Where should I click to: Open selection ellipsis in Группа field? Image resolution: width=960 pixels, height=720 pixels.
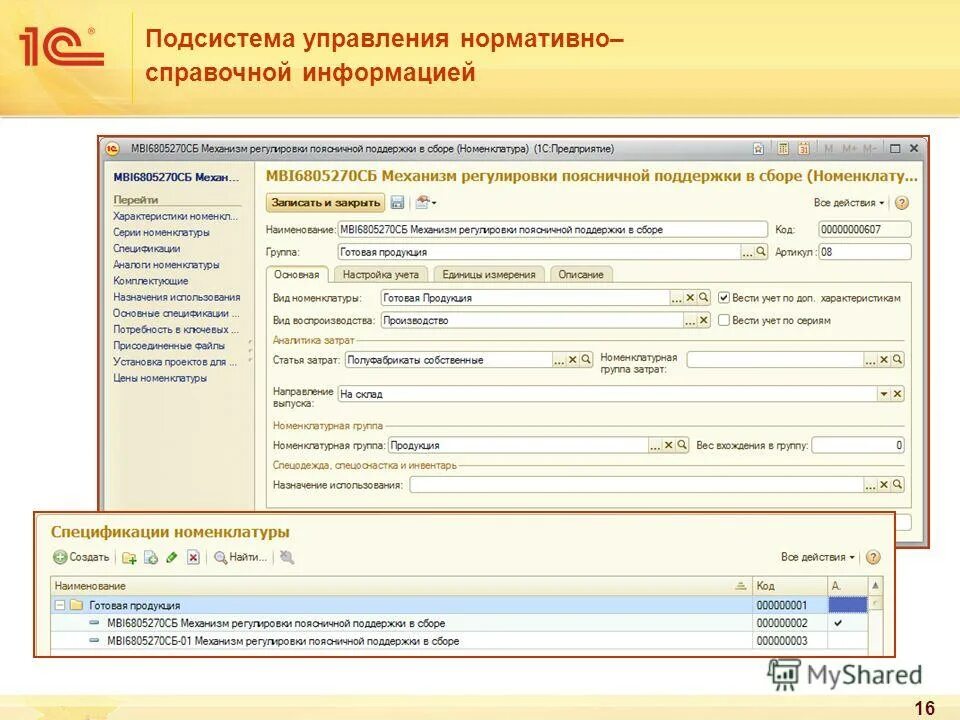(x=747, y=252)
